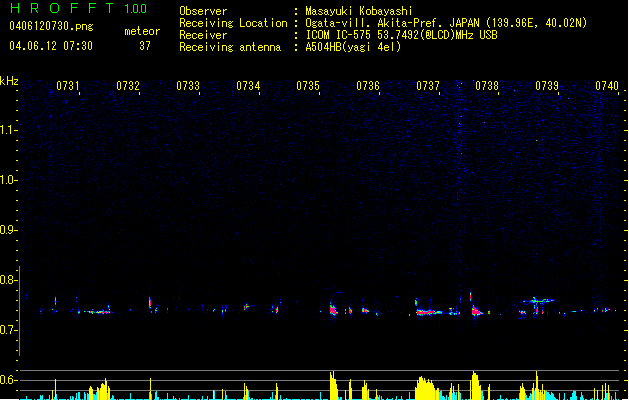Click the HROFFT 1.0.0 title text

[78, 8]
